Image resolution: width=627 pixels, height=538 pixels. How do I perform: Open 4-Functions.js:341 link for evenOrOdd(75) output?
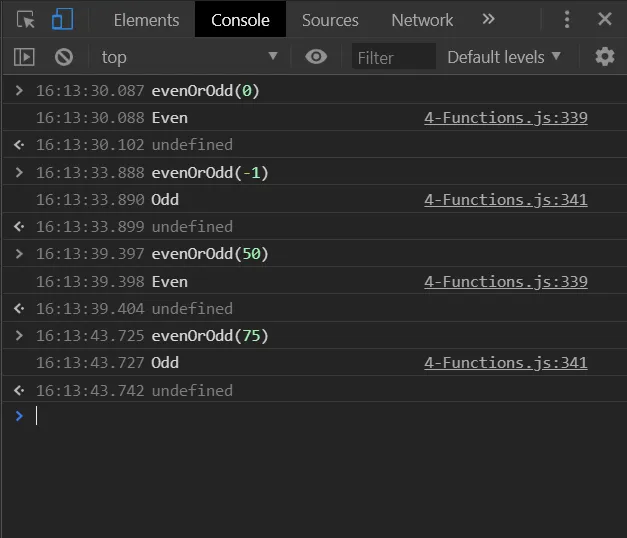[x=506, y=363]
